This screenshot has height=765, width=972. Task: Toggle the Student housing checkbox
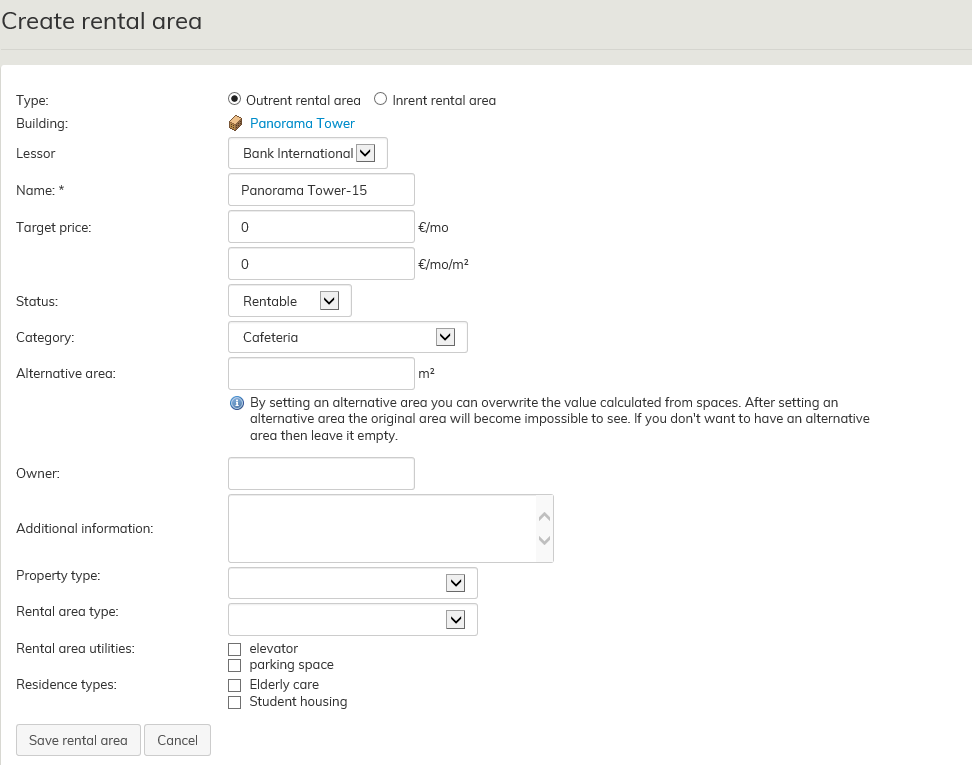[x=235, y=702]
